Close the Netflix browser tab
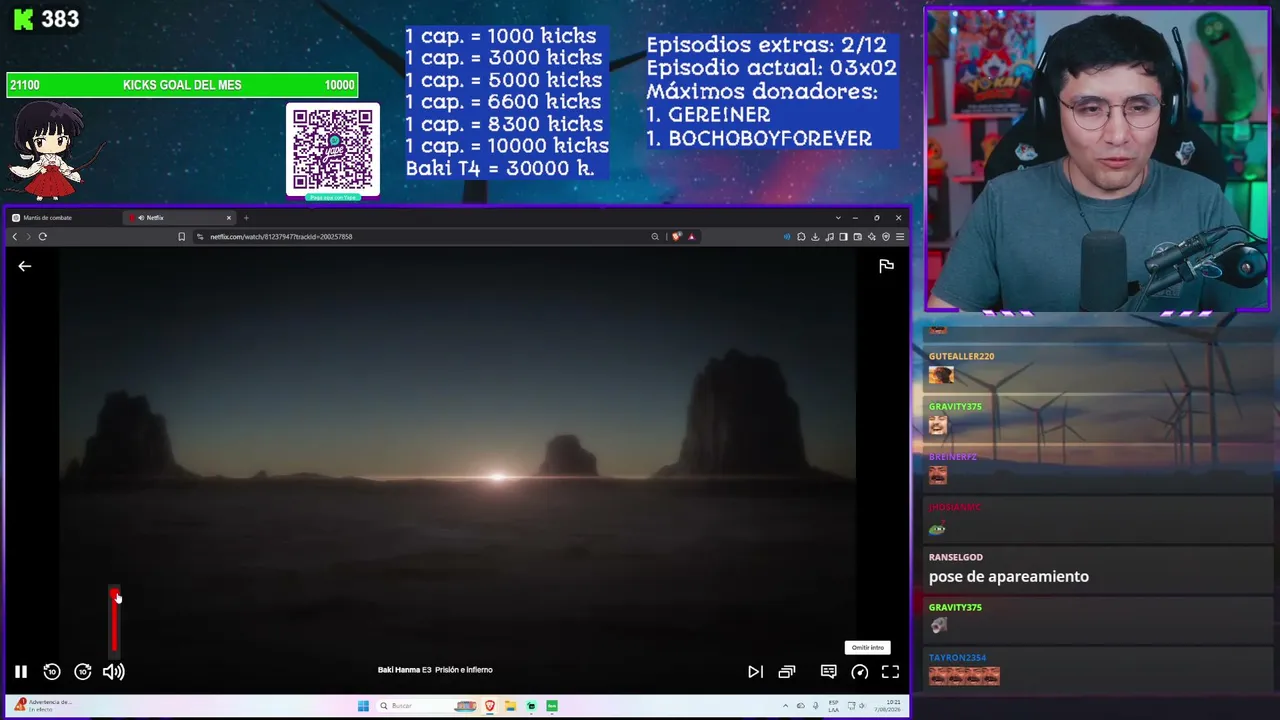Image resolution: width=1280 pixels, height=720 pixels. (229, 218)
